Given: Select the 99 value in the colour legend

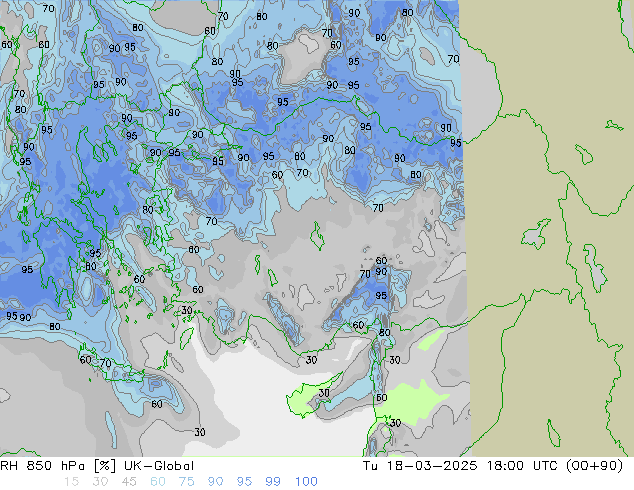Looking at the screenshot, I should [x=273, y=482].
